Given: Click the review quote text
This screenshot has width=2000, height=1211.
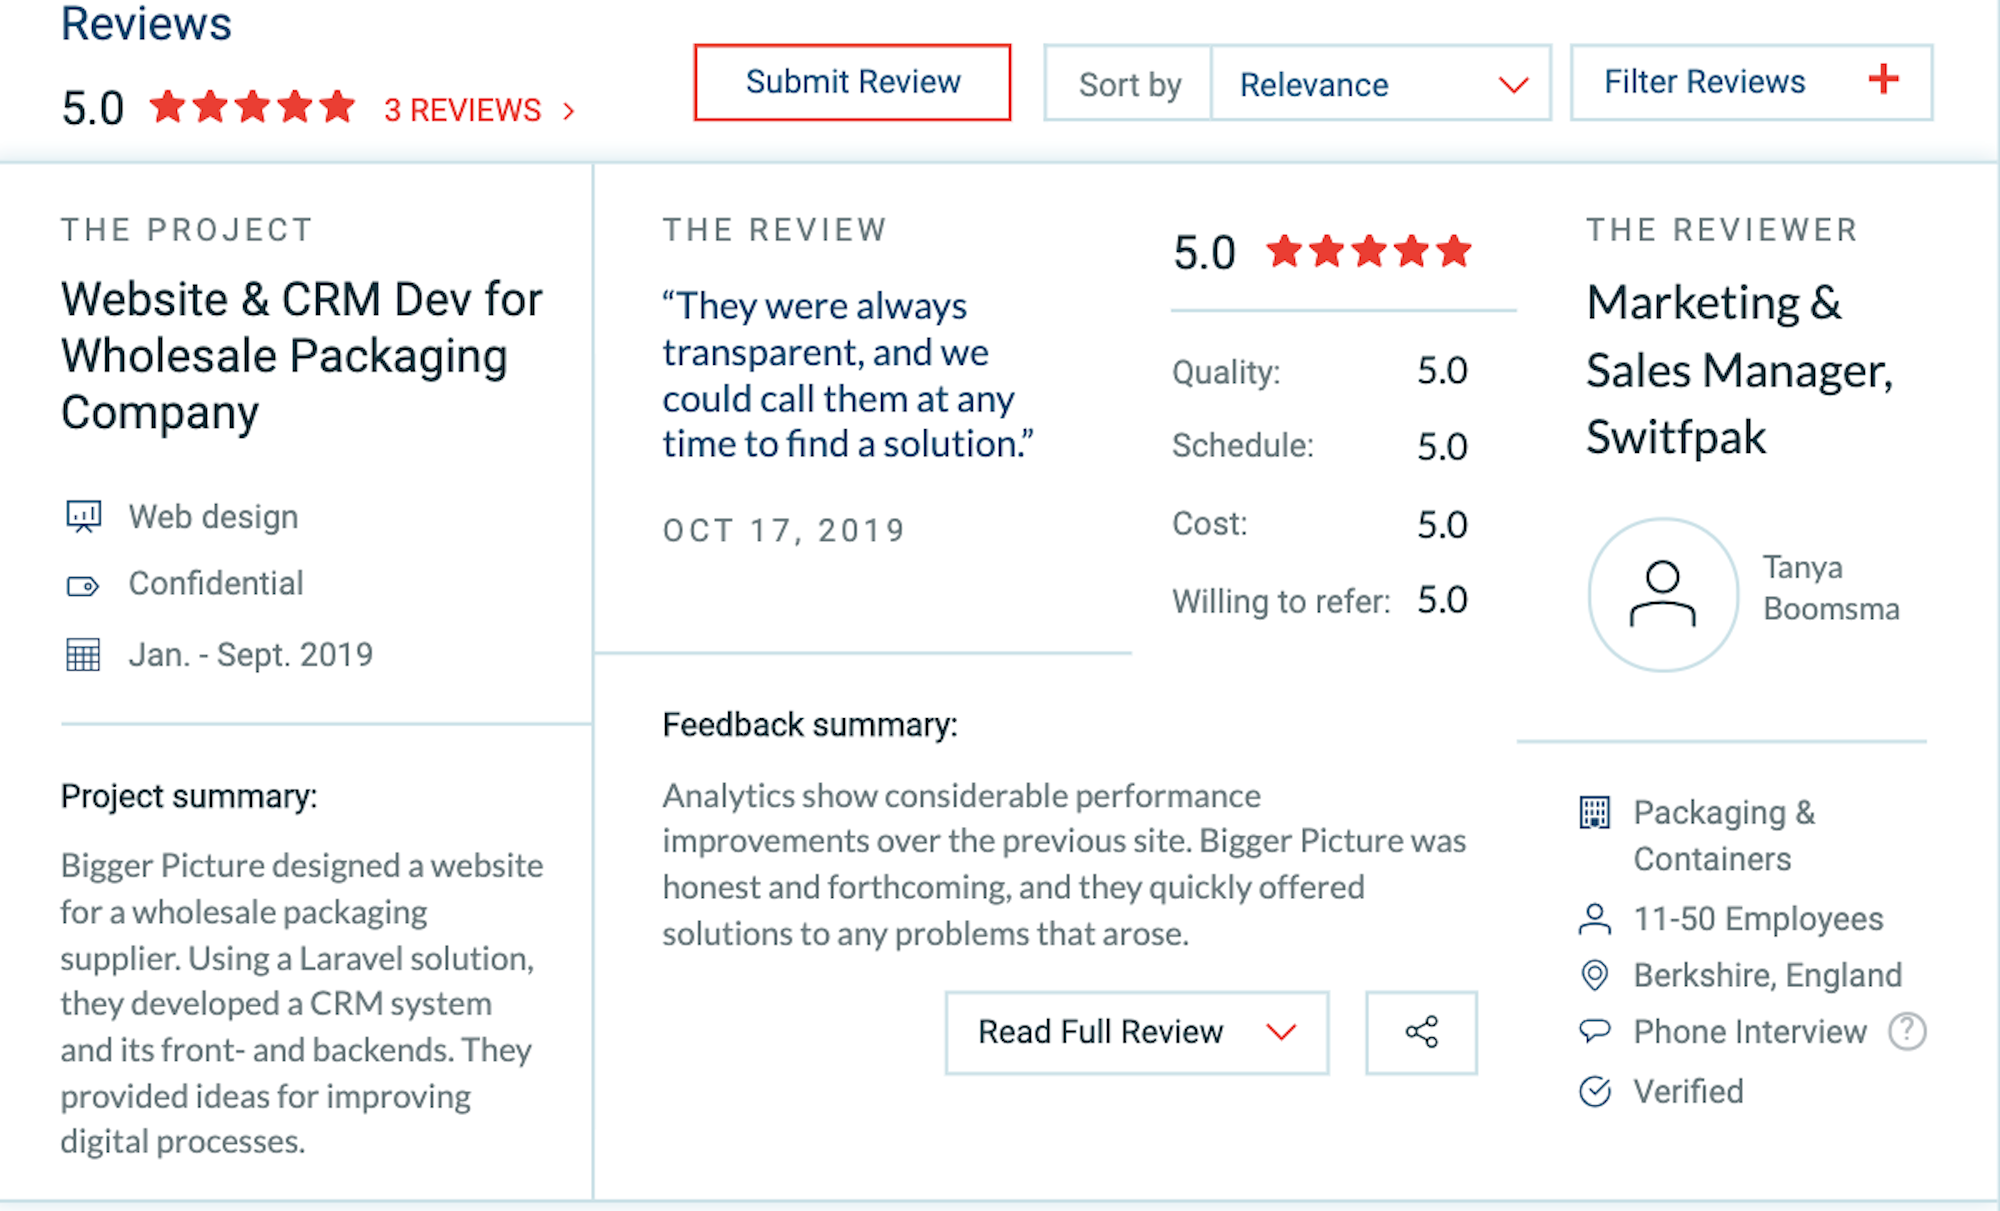Looking at the screenshot, I should click(847, 375).
